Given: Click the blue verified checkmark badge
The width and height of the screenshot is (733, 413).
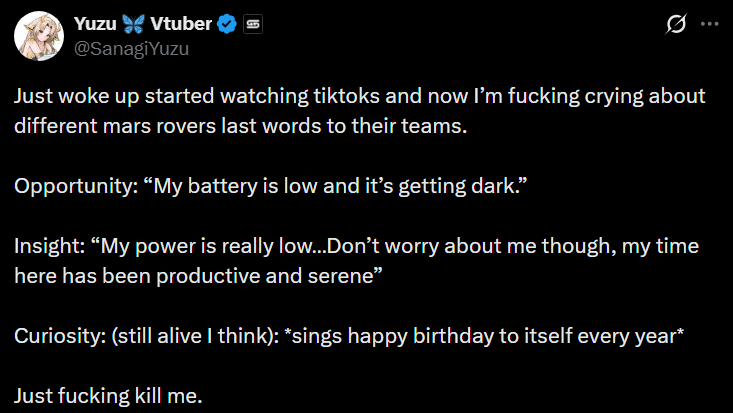Looking at the screenshot, I should pos(227,24).
